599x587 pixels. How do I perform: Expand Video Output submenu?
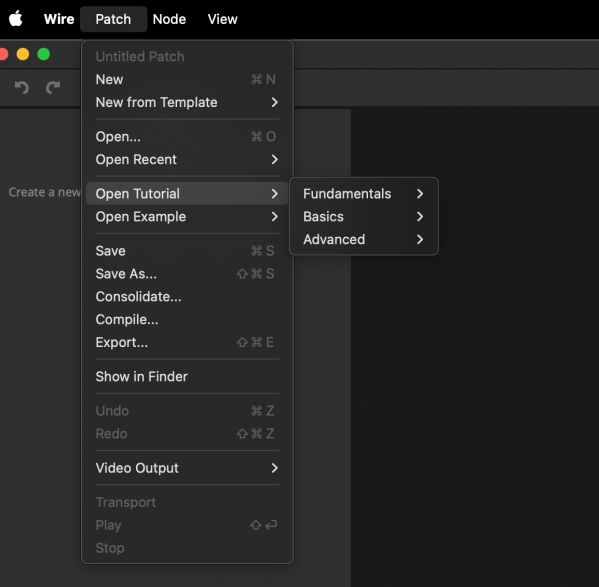pos(187,468)
